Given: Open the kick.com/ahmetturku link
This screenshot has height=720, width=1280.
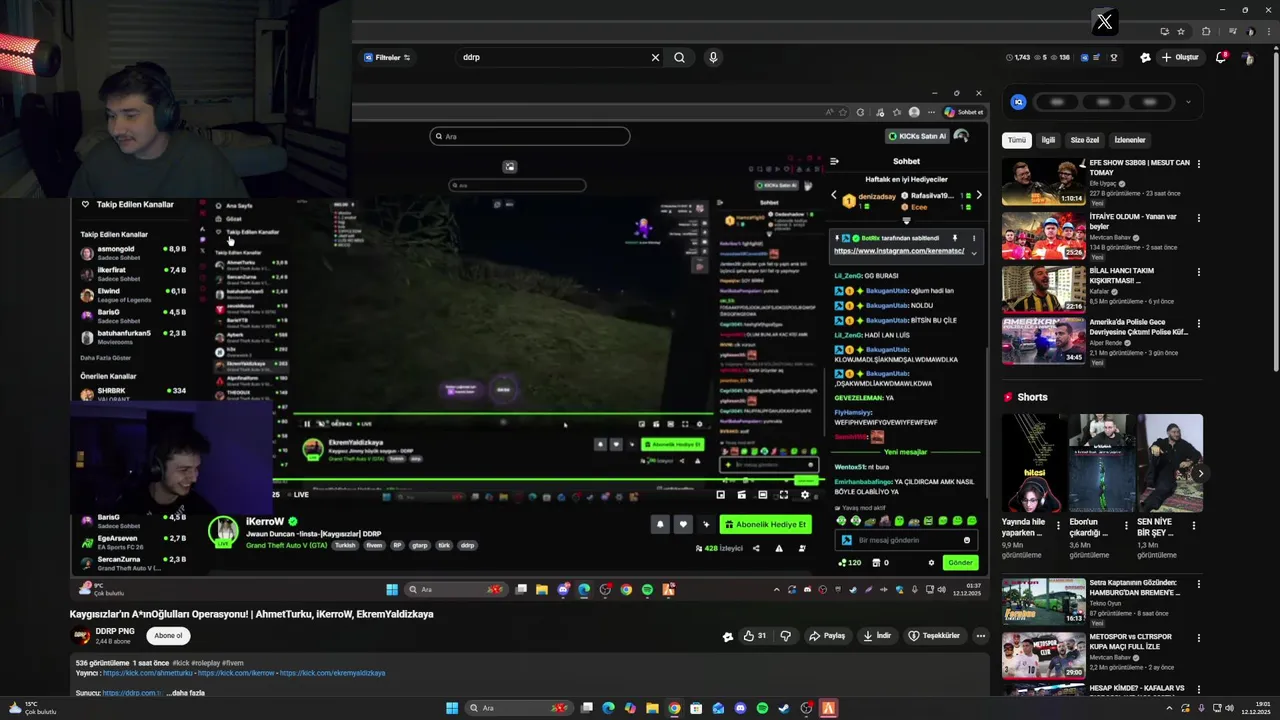Looking at the screenshot, I should point(148,673).
